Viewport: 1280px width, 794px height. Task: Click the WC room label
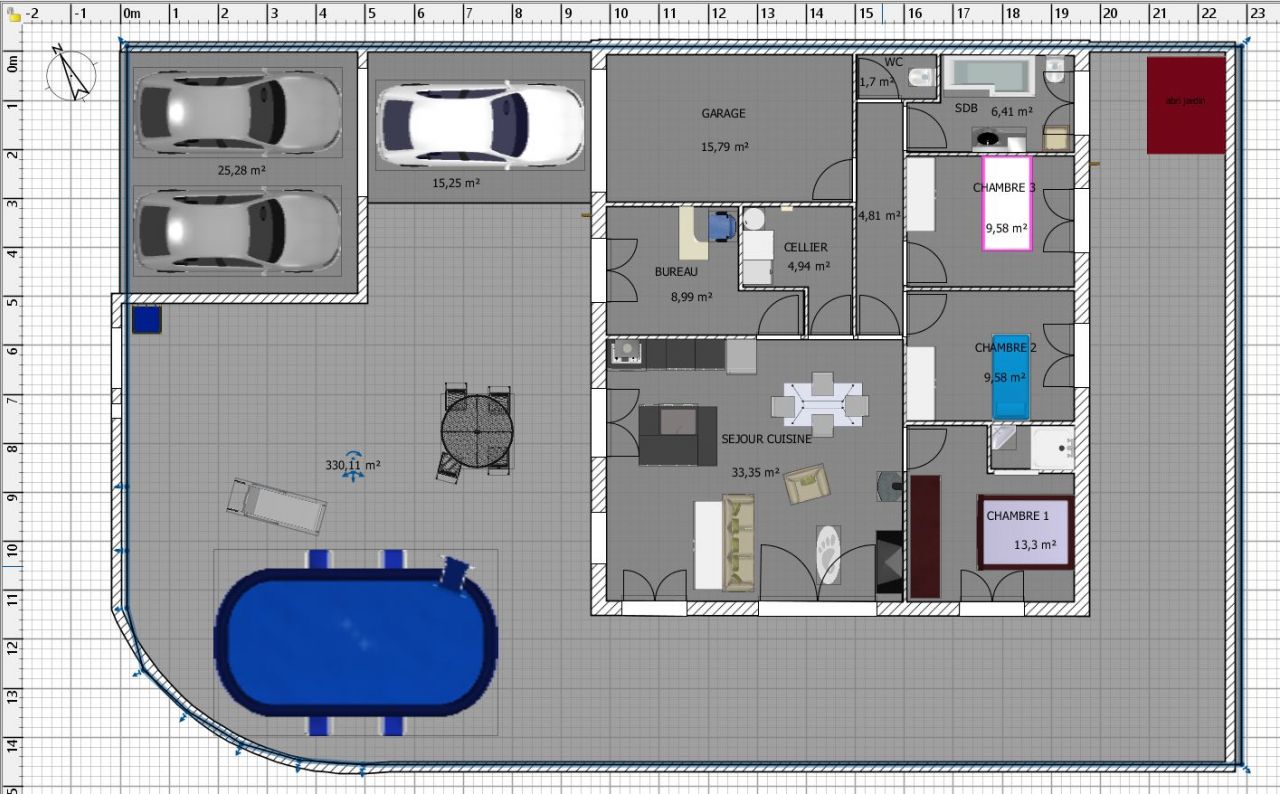pos(893,62)
